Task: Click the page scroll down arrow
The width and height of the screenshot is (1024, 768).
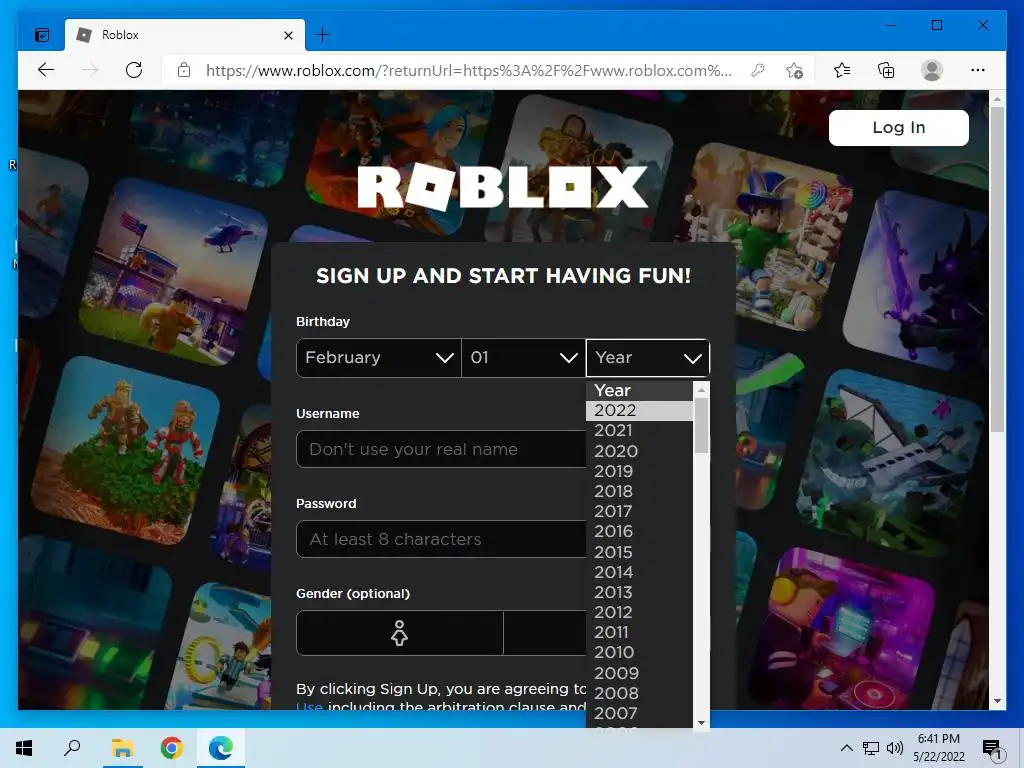Action: 997,701
